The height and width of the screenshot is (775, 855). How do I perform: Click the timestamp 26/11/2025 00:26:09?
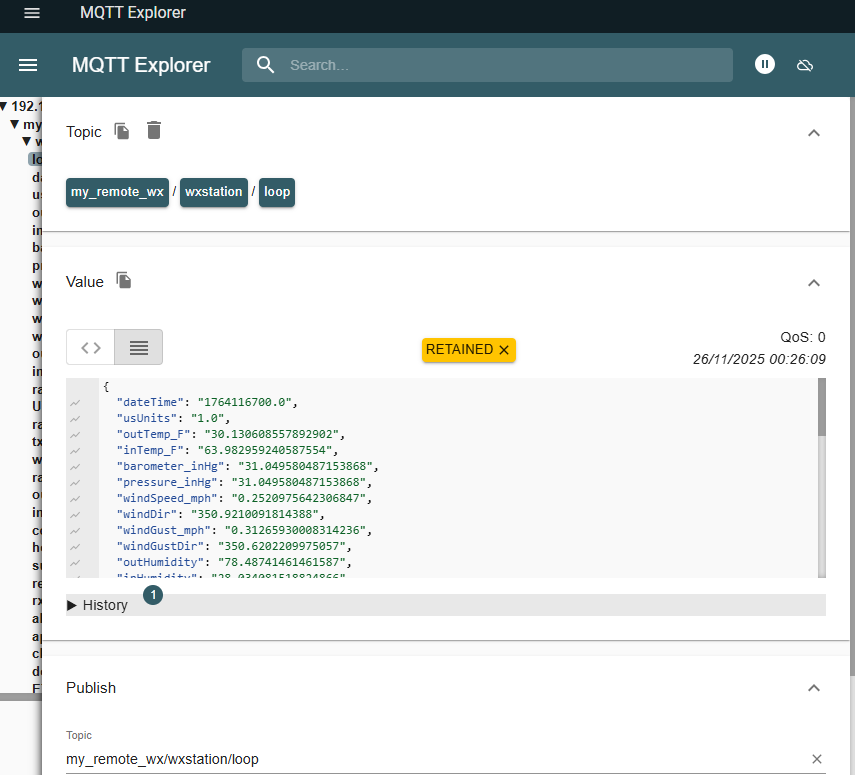[x=759, y=359]
